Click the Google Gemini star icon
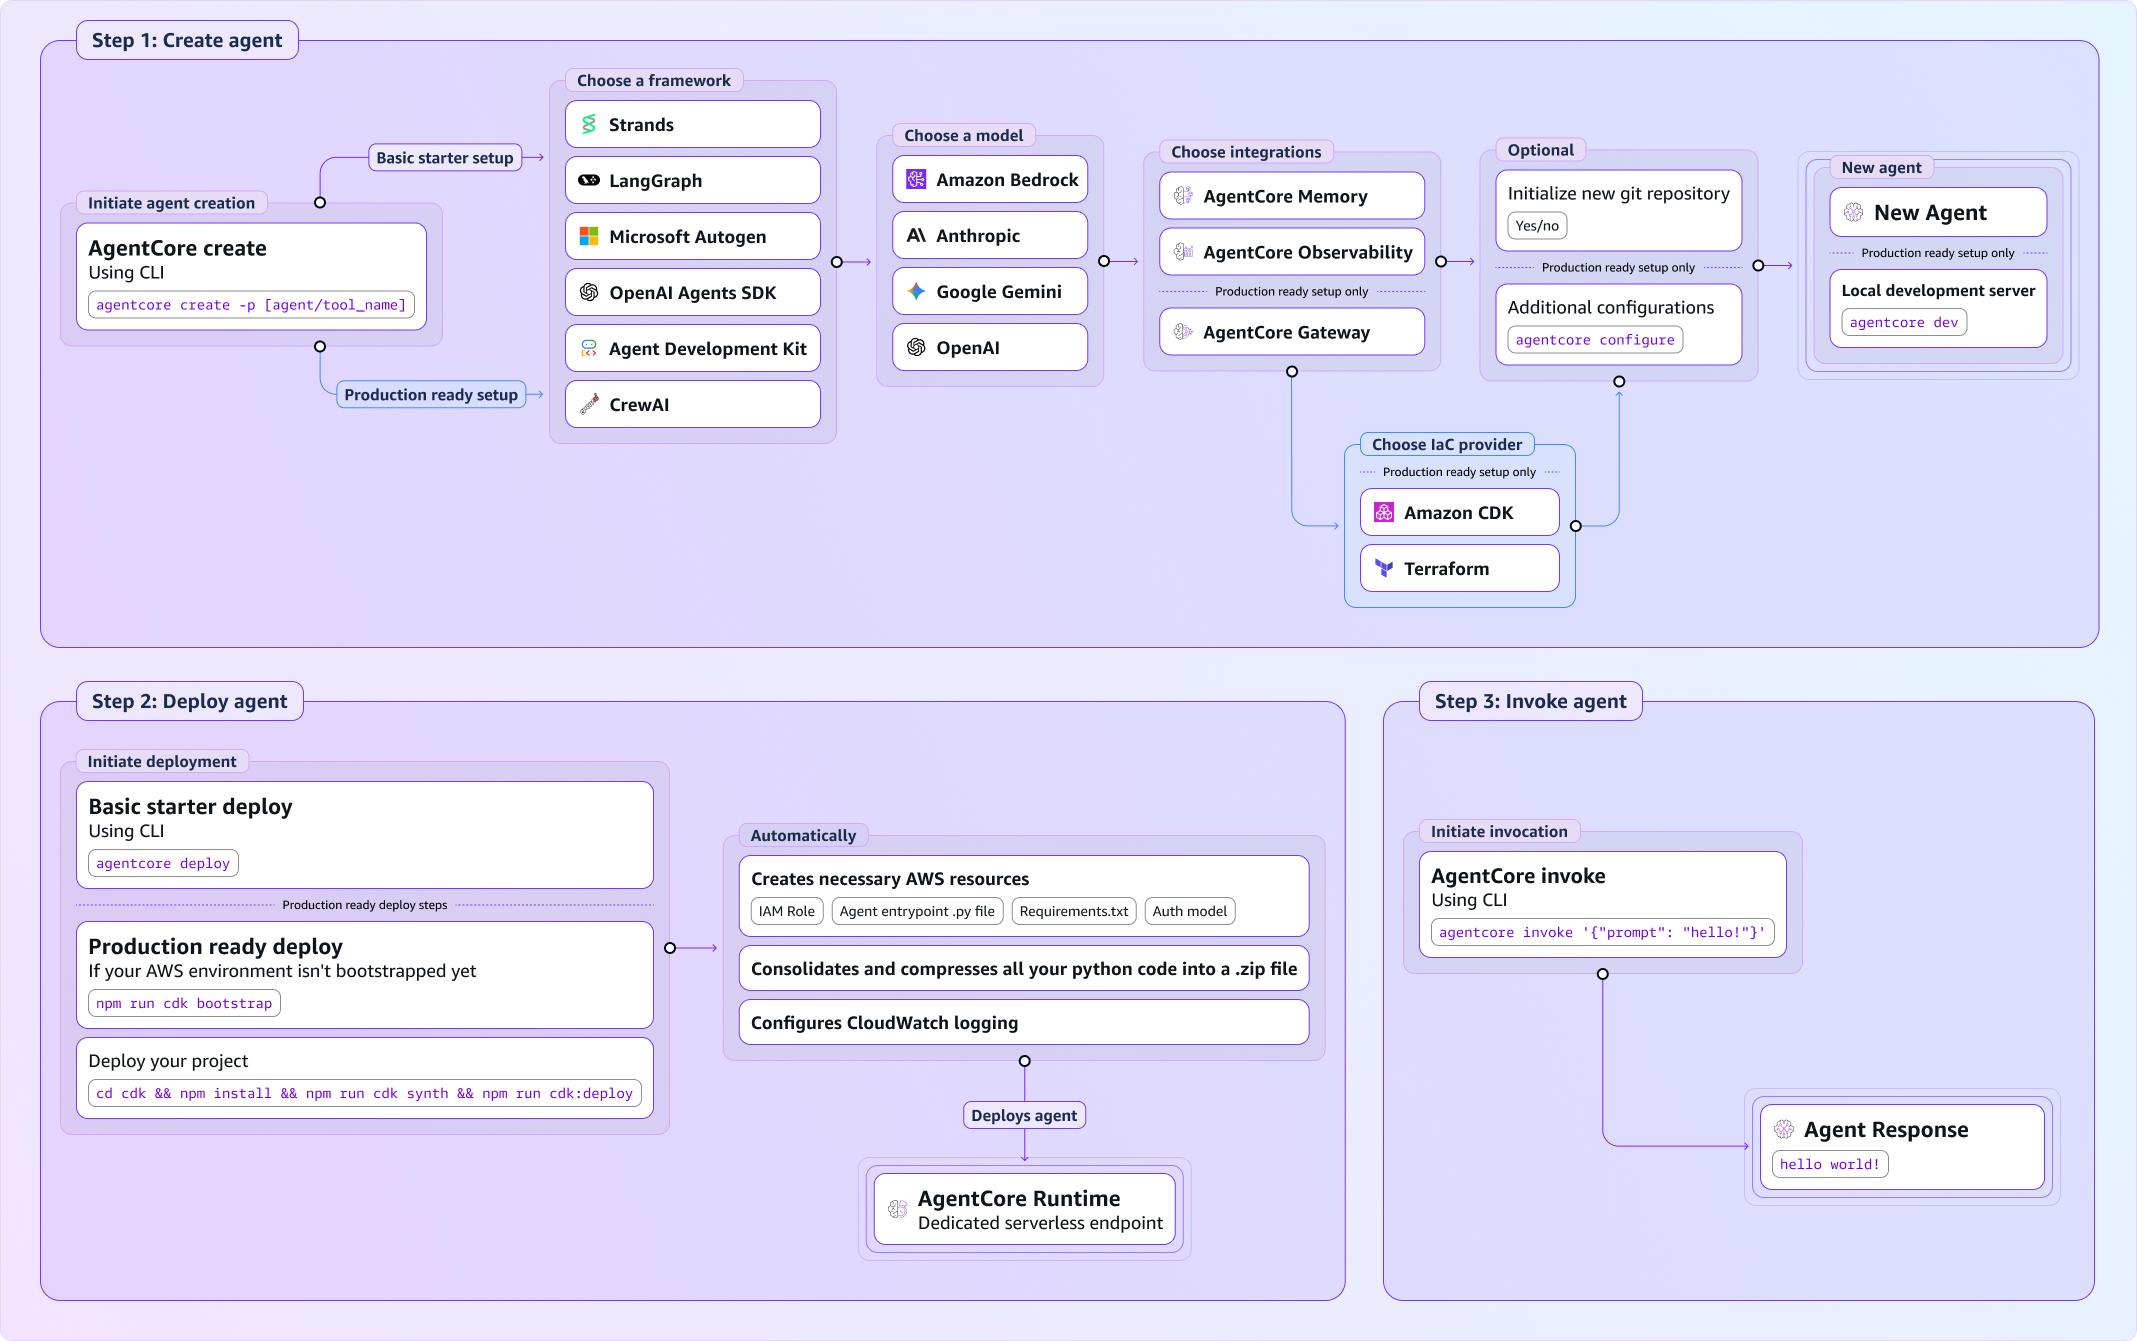The image size is (2137, 1341). coord(916,292)
